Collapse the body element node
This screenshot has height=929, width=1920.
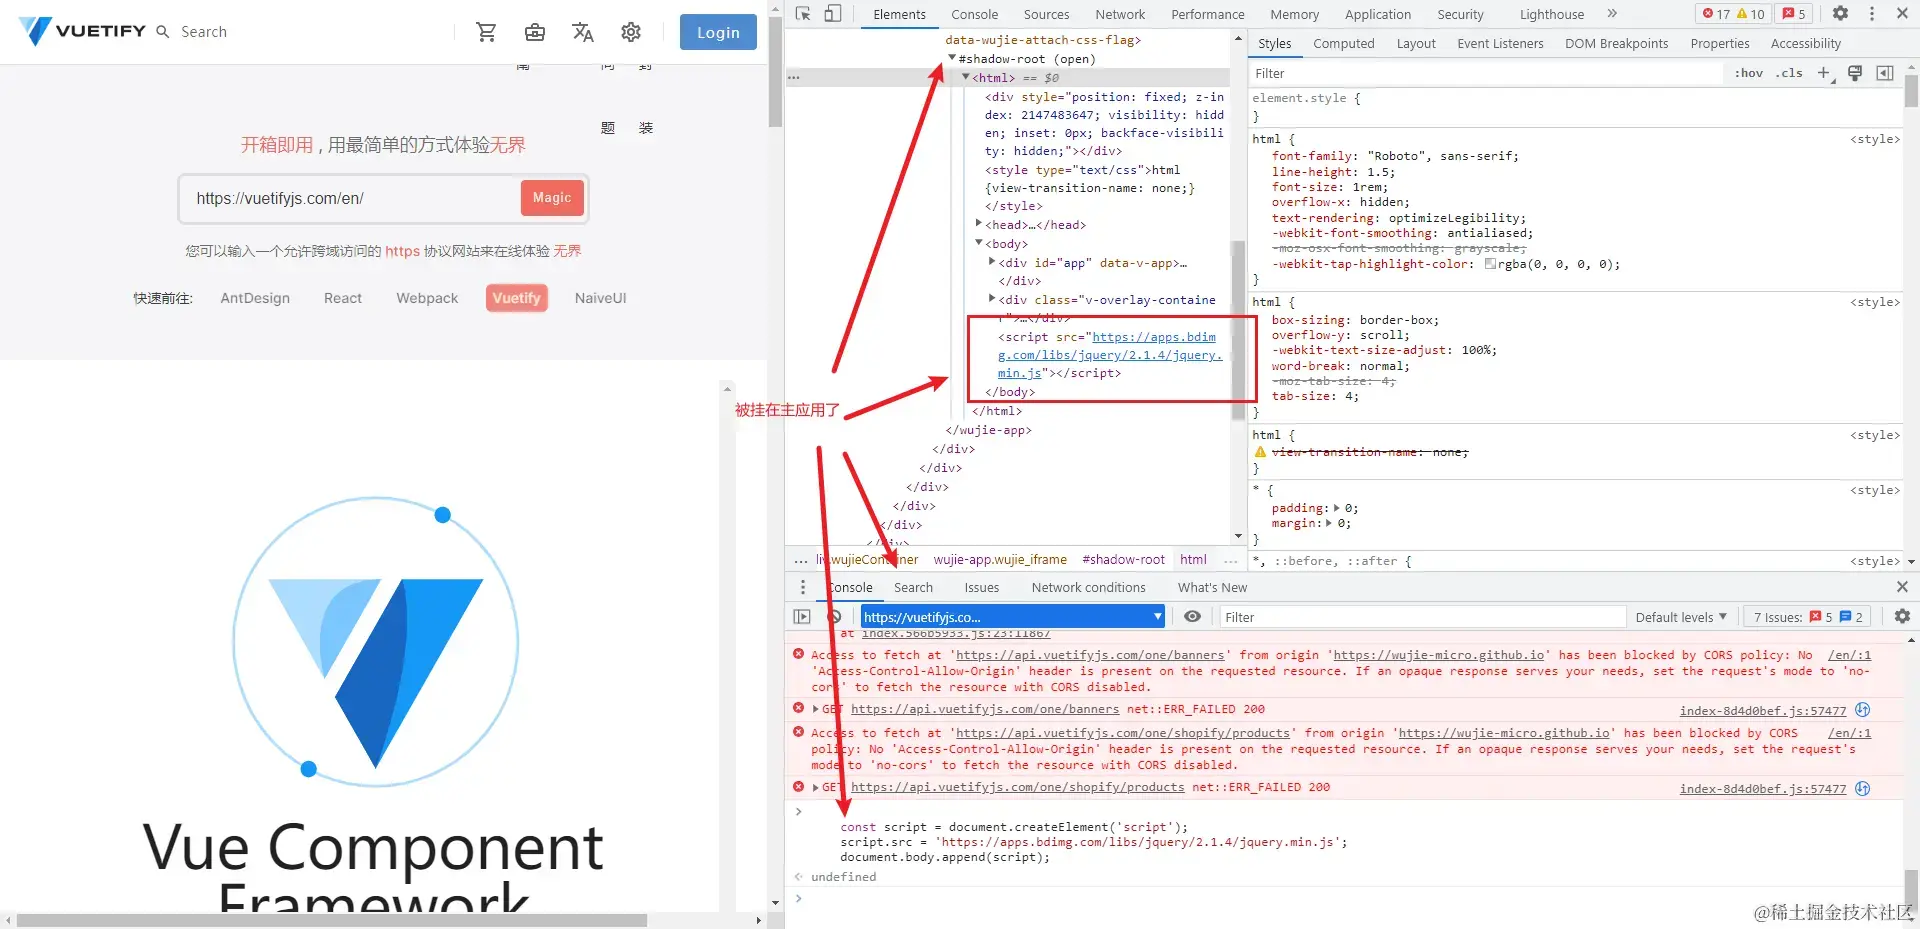[979, 243]
